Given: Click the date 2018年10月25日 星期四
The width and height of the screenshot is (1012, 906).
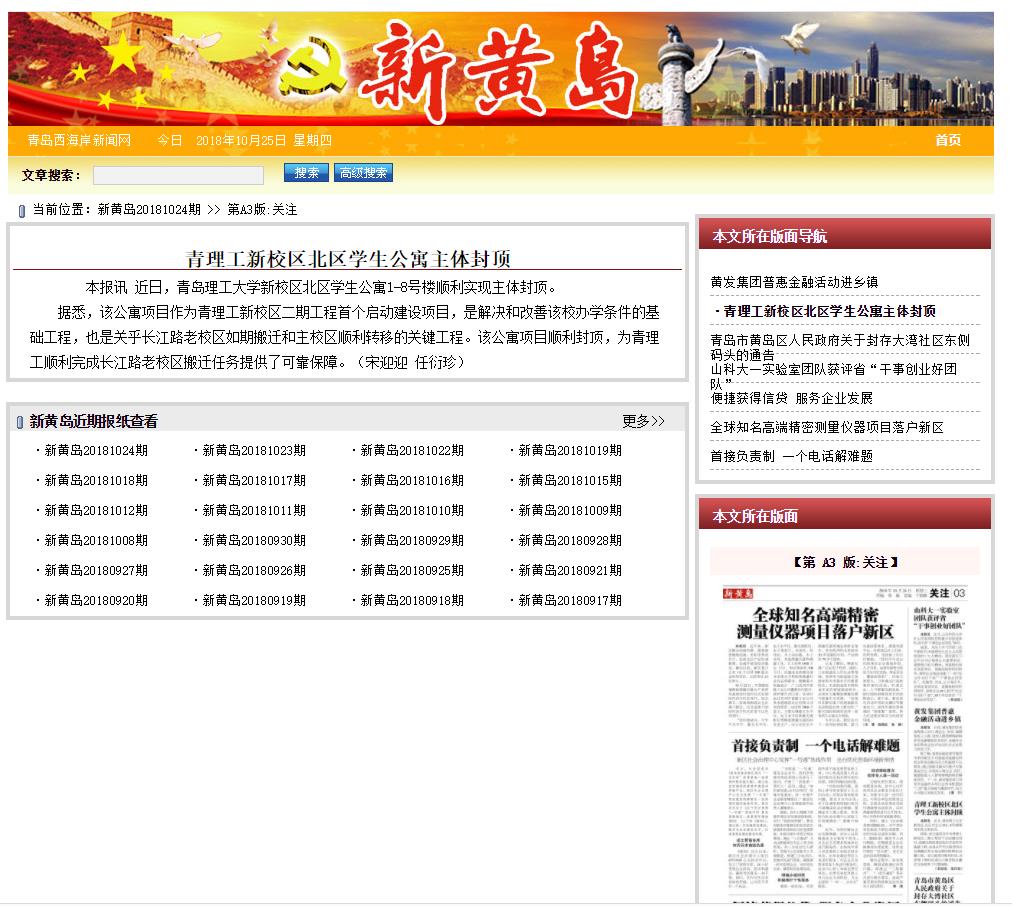Looking at the screenshot, I should point(263,140).
